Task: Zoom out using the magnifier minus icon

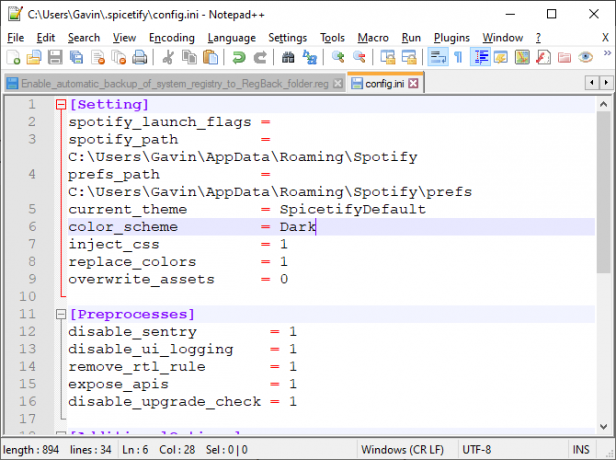Action: [x=359, y=57]
